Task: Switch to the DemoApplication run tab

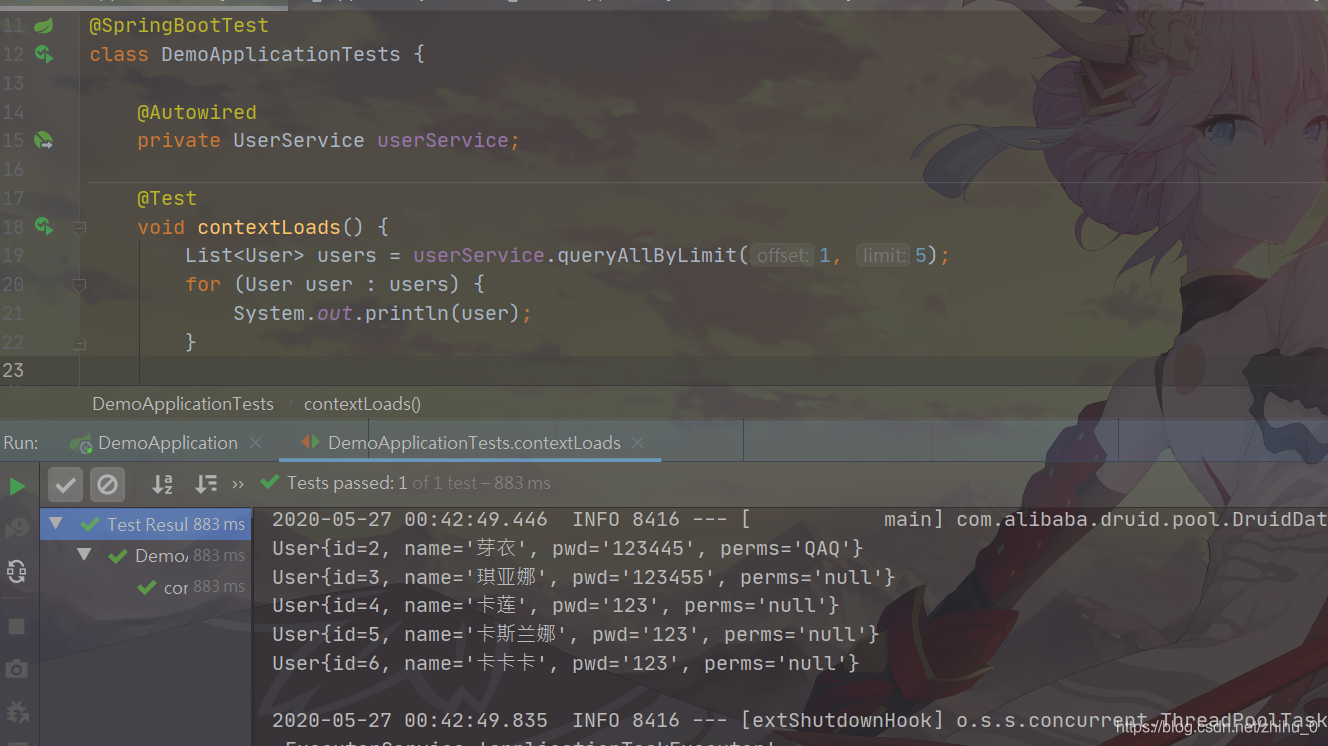Action: 167,443
